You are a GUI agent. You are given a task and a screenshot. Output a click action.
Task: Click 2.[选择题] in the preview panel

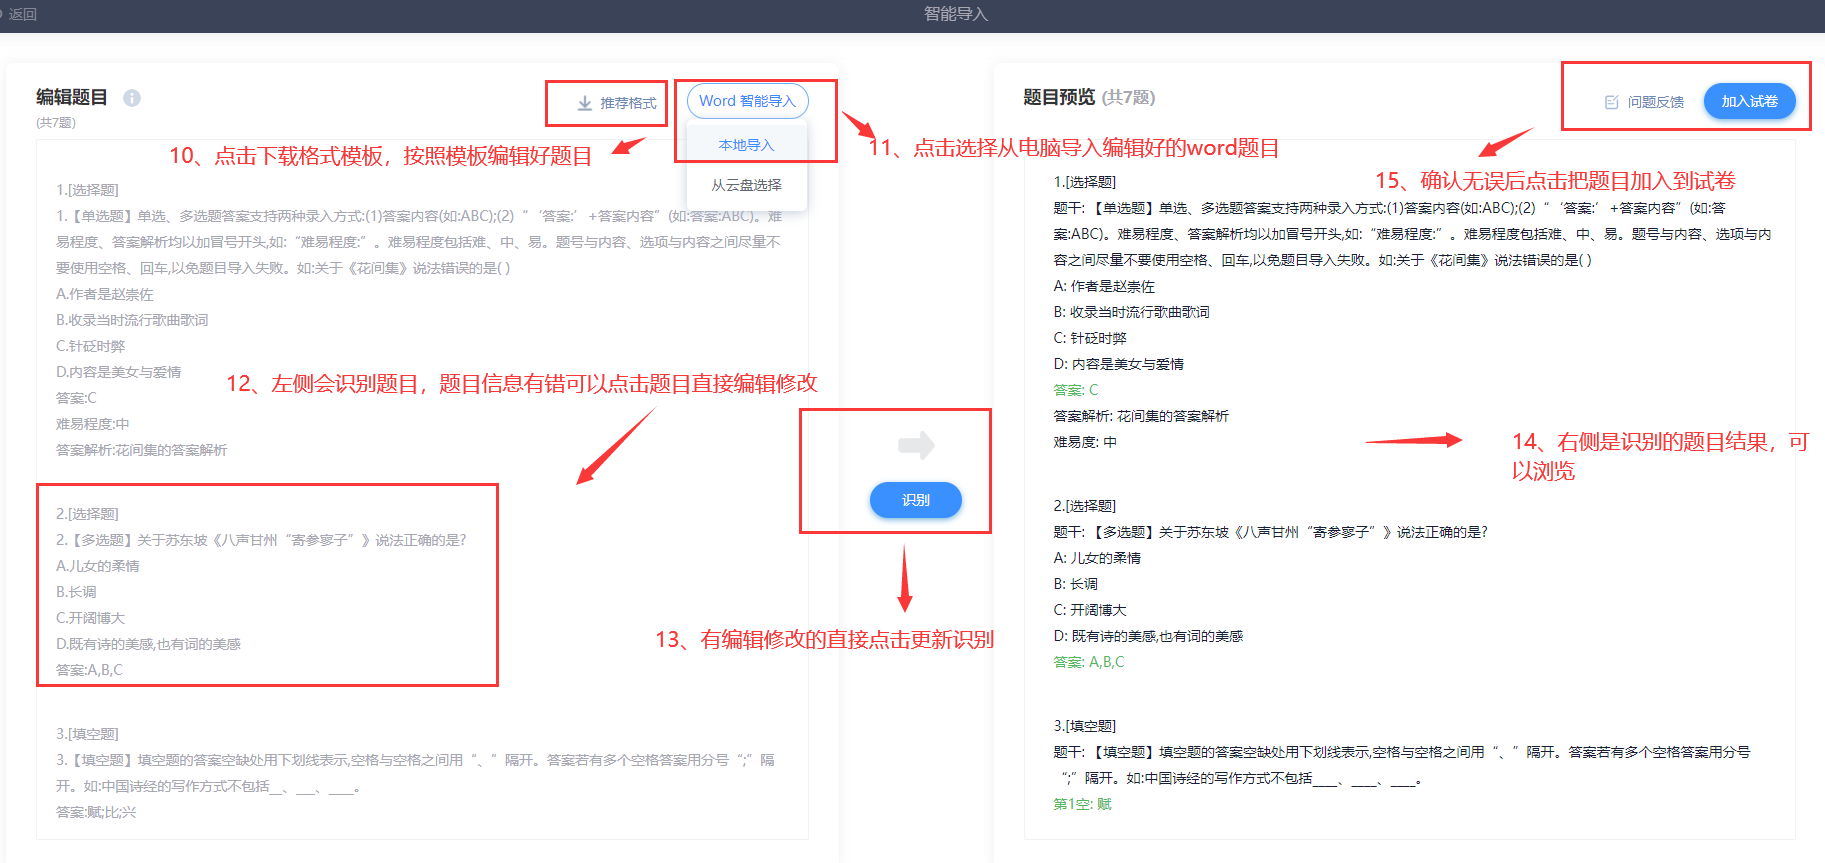point(1085,506)
